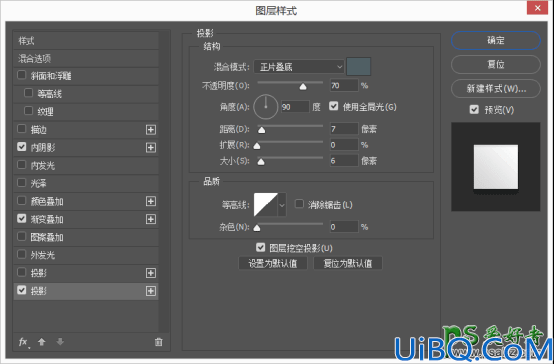Open the shadow color swatch
Image resolution: width=554 pixels, height=364 pixels.
click(359, 66)
